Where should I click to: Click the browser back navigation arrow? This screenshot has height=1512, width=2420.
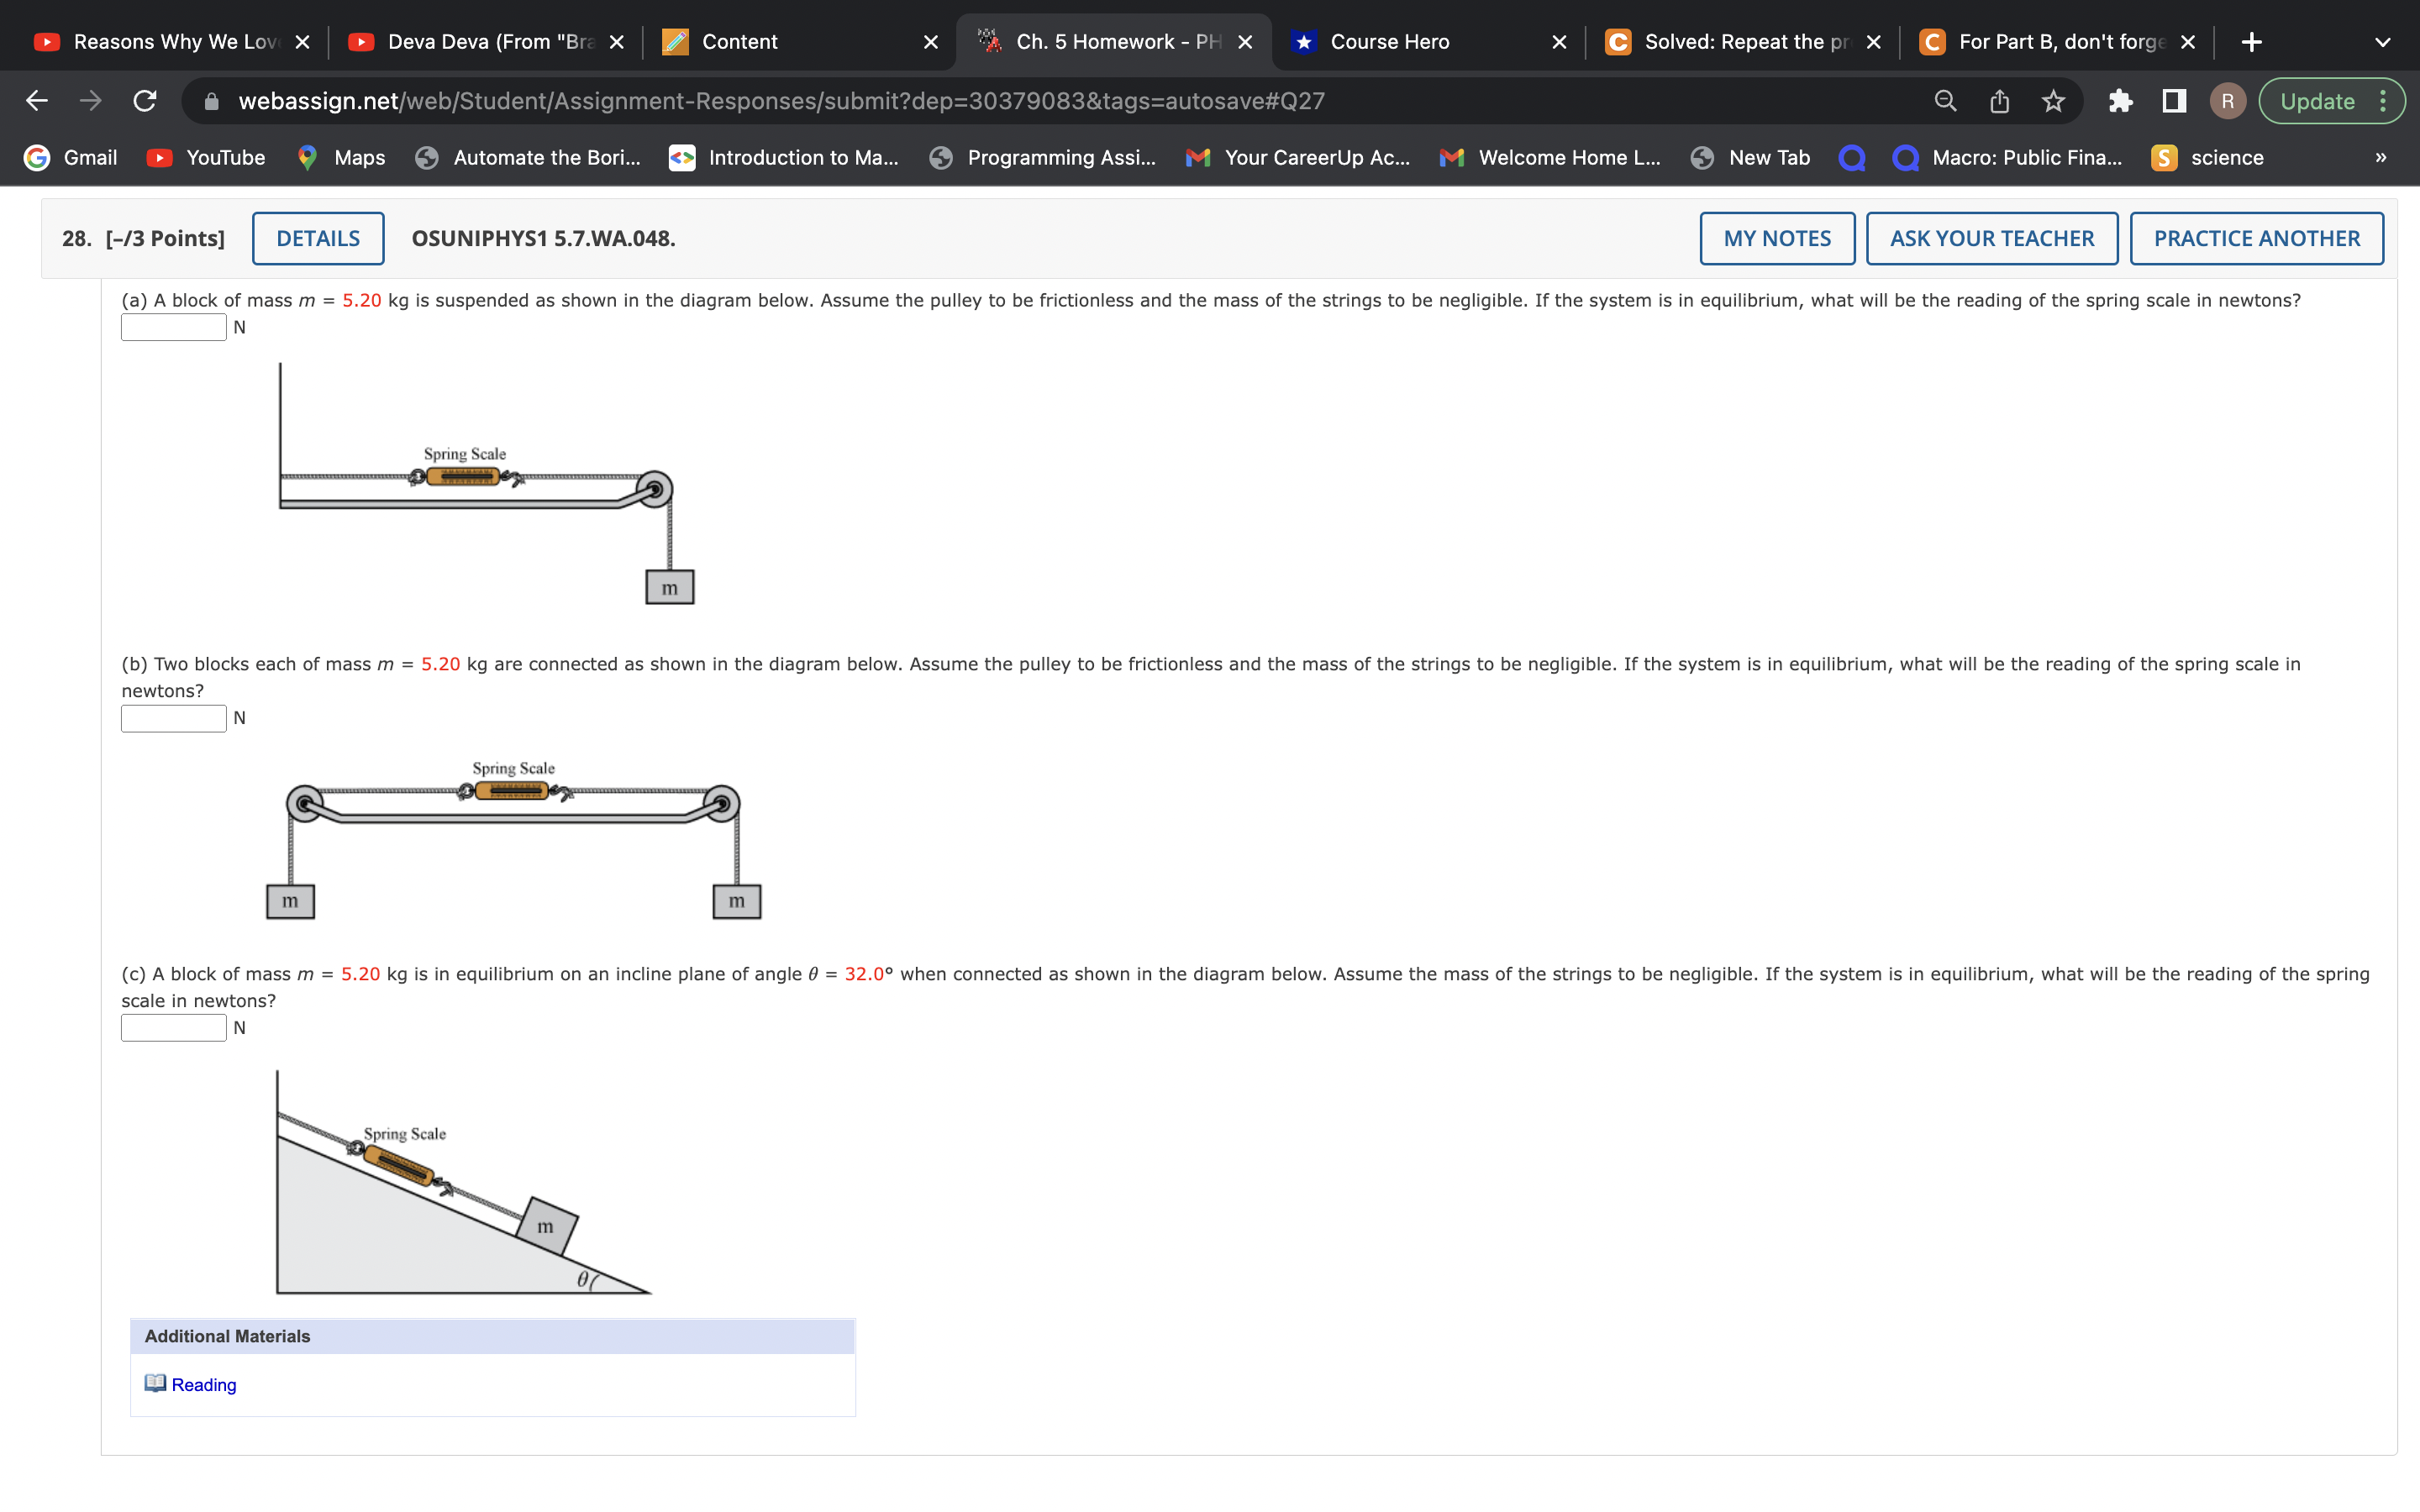[x=35, y=100]
